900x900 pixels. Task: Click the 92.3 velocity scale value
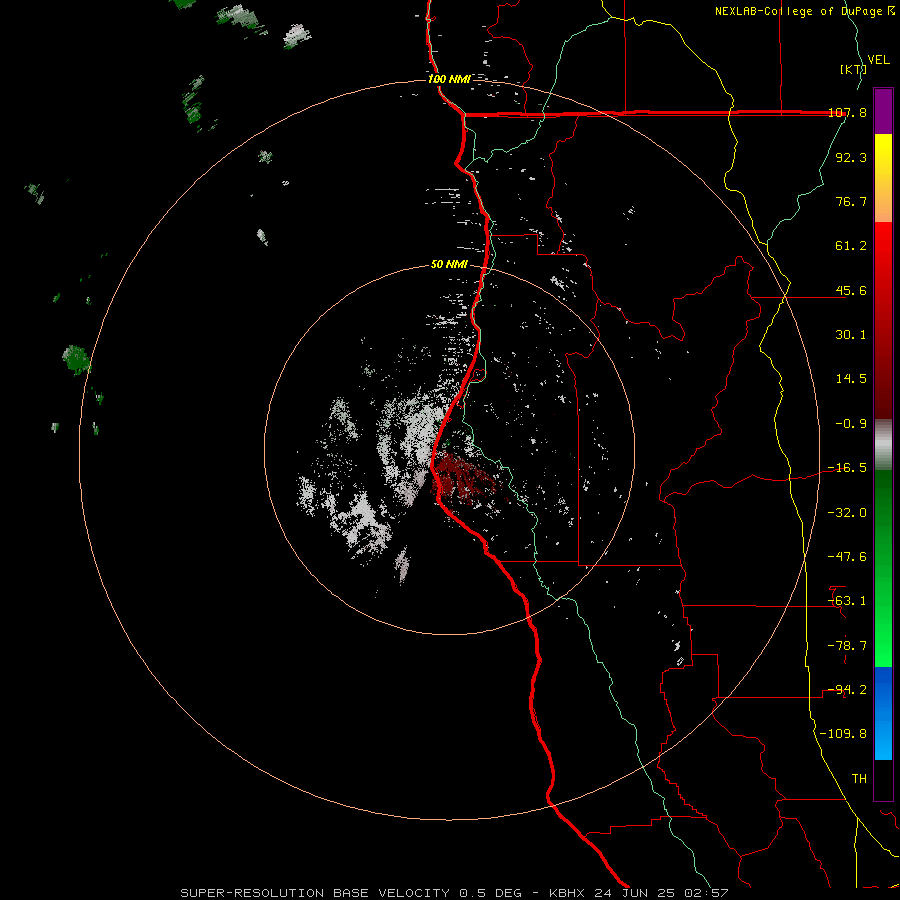pos(851,157)
